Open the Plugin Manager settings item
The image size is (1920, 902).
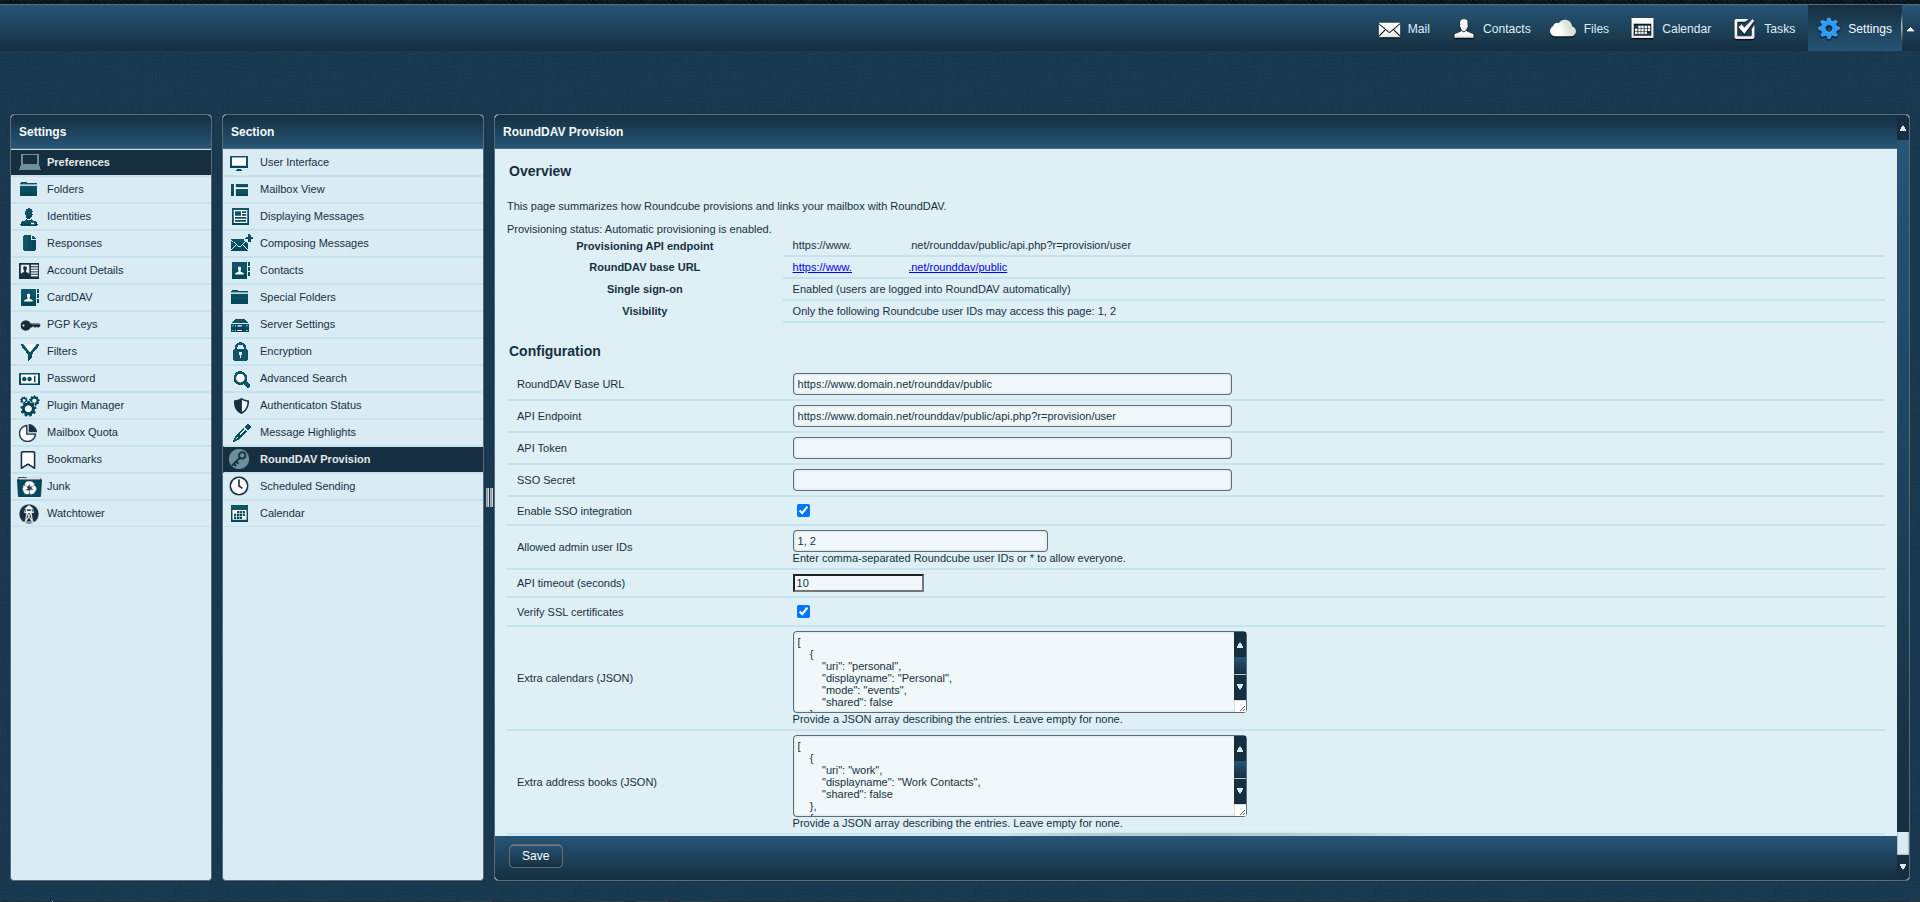pos(85,406)
